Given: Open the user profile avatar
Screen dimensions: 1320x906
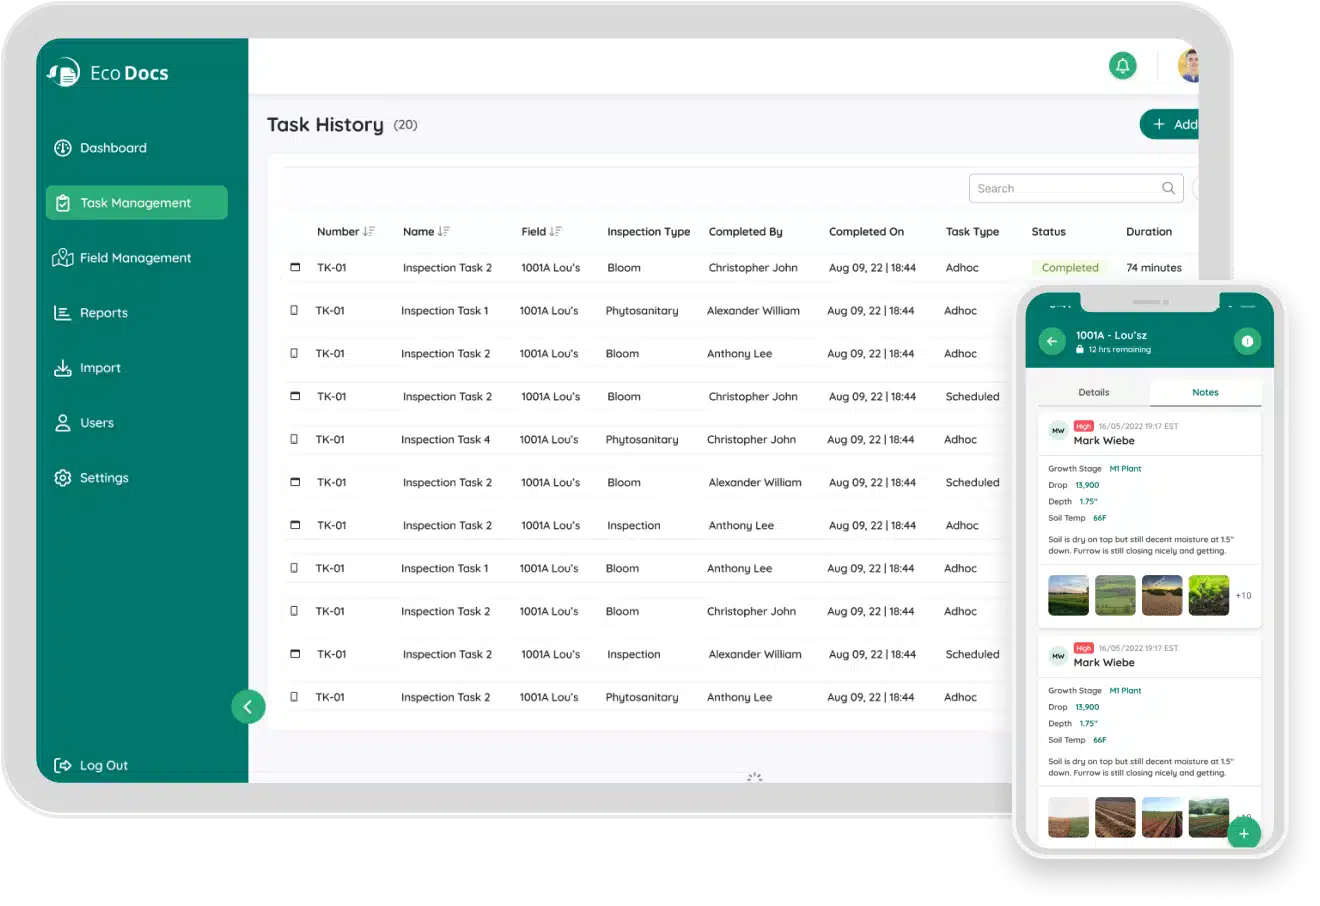Looking at the screenshot, I should 1188,66.
